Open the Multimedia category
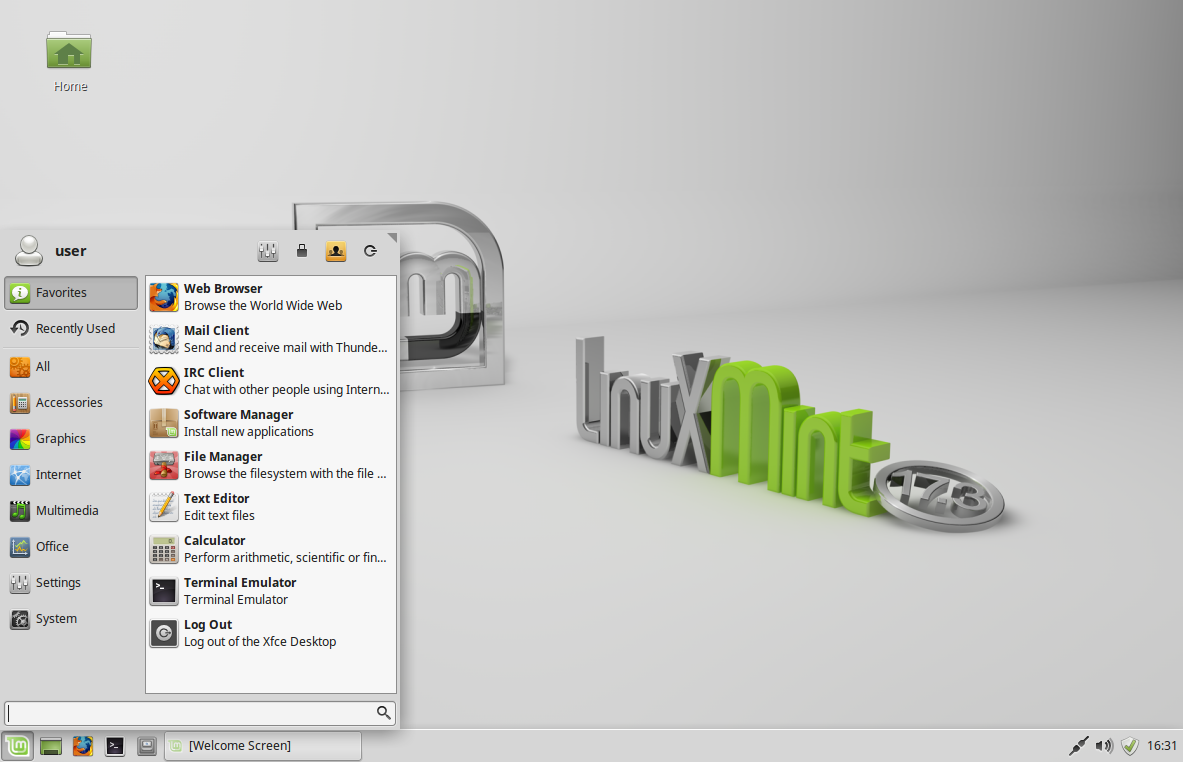 [x=71, y=511]
